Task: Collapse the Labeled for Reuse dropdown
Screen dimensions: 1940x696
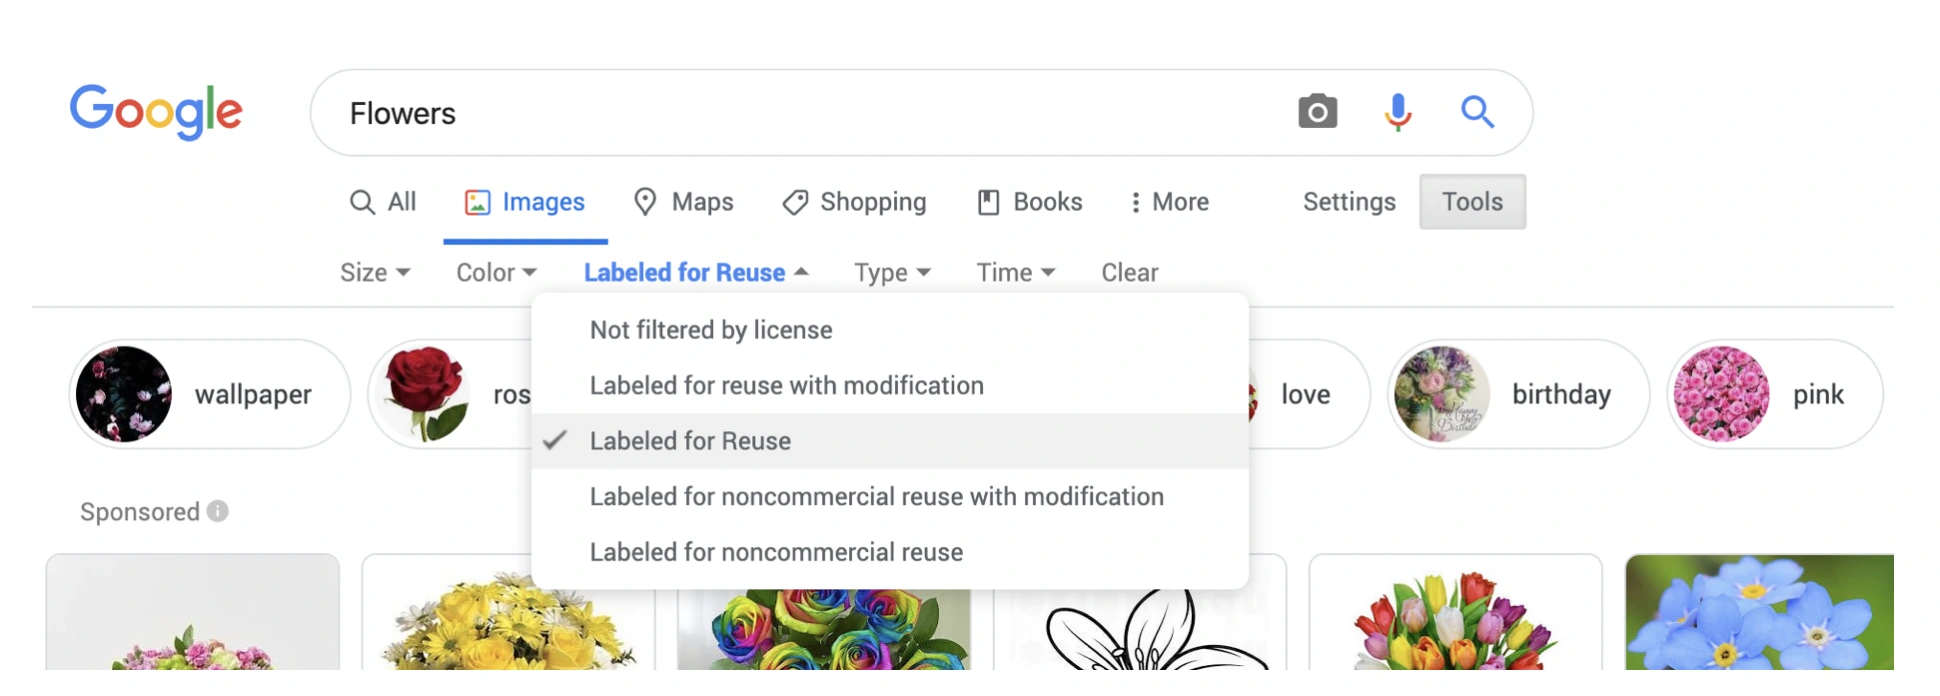Action: [696, 272]
